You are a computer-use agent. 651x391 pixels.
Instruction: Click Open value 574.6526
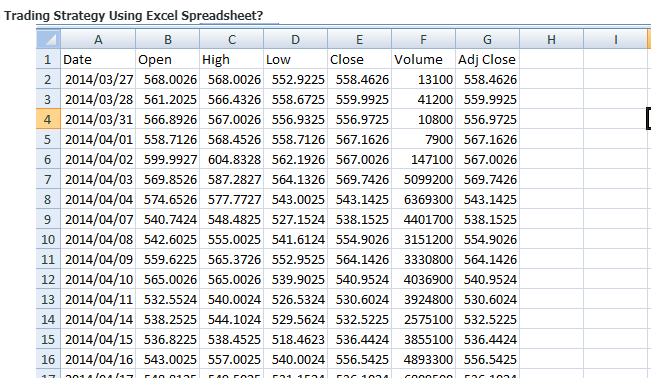pyautogui.click(x=168, y=199)
